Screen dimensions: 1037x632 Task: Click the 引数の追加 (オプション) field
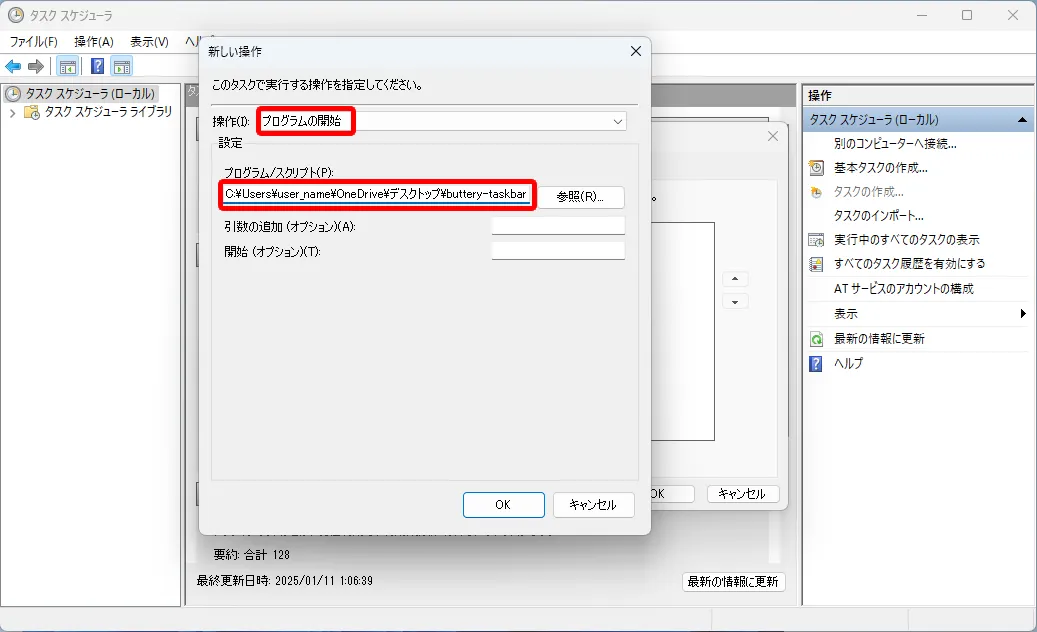click(558, 226)
